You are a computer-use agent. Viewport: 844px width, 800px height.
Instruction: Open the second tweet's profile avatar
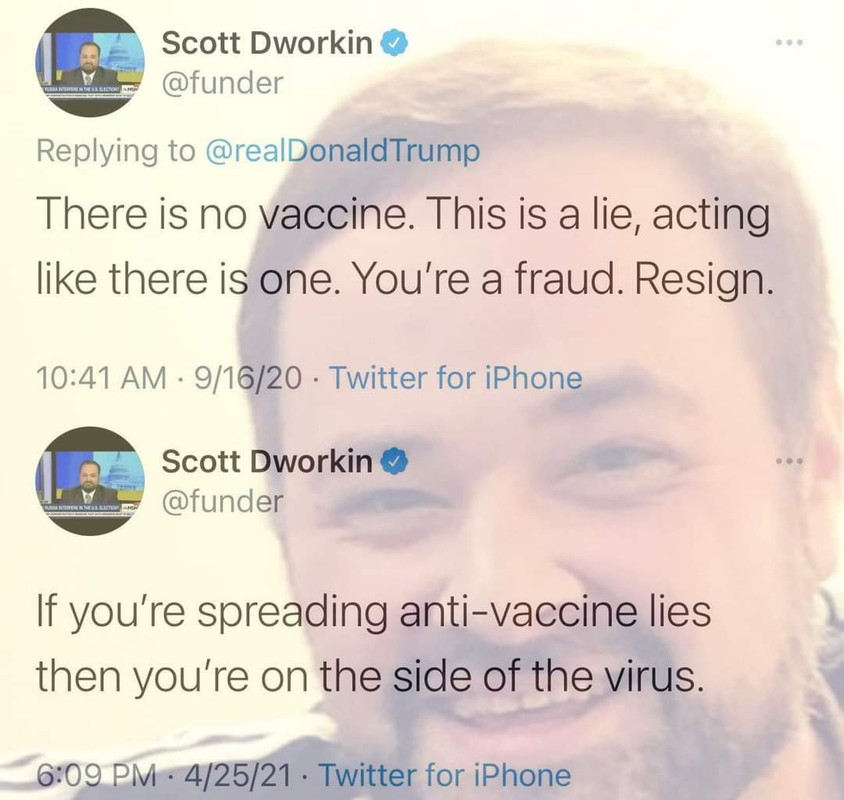tap(90, 481)
